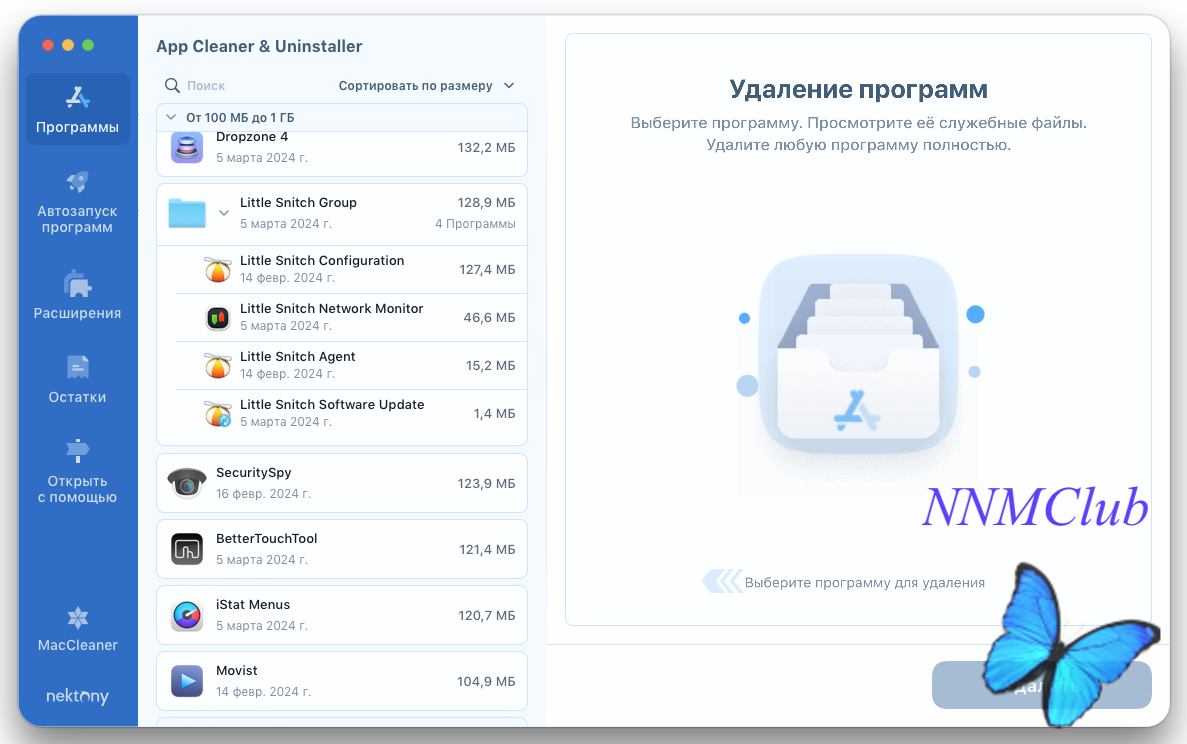Click Little Snitch Agent name
The image size is (1187, 744).
click(298, 356)
